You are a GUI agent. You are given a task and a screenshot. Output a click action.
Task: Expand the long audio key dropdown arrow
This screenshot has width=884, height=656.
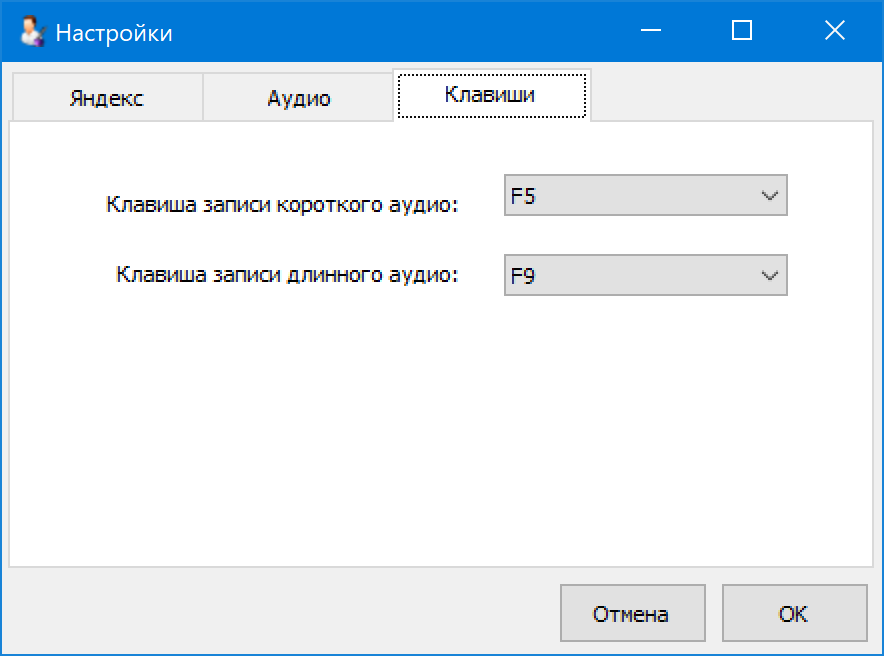(769, 275)
